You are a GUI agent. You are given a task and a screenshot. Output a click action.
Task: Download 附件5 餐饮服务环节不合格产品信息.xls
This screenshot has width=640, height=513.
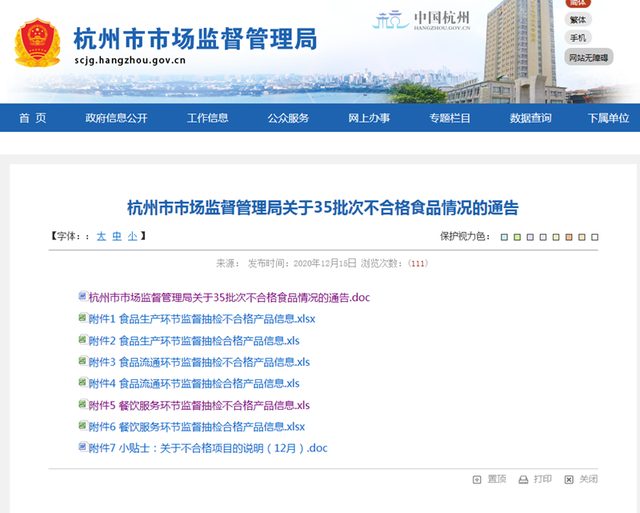(x=199, y=405)
